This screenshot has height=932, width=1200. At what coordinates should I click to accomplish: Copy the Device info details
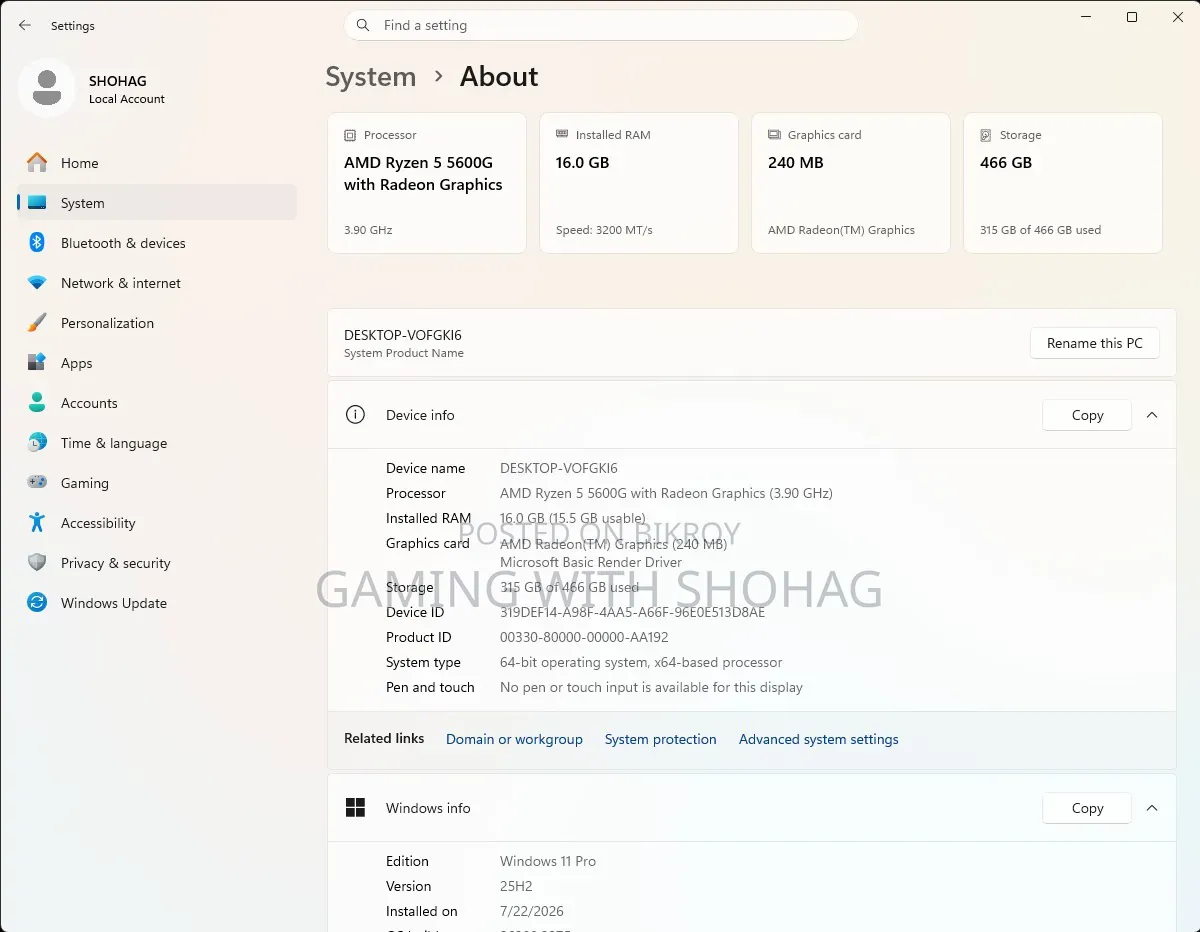[x=1087, y=415]
